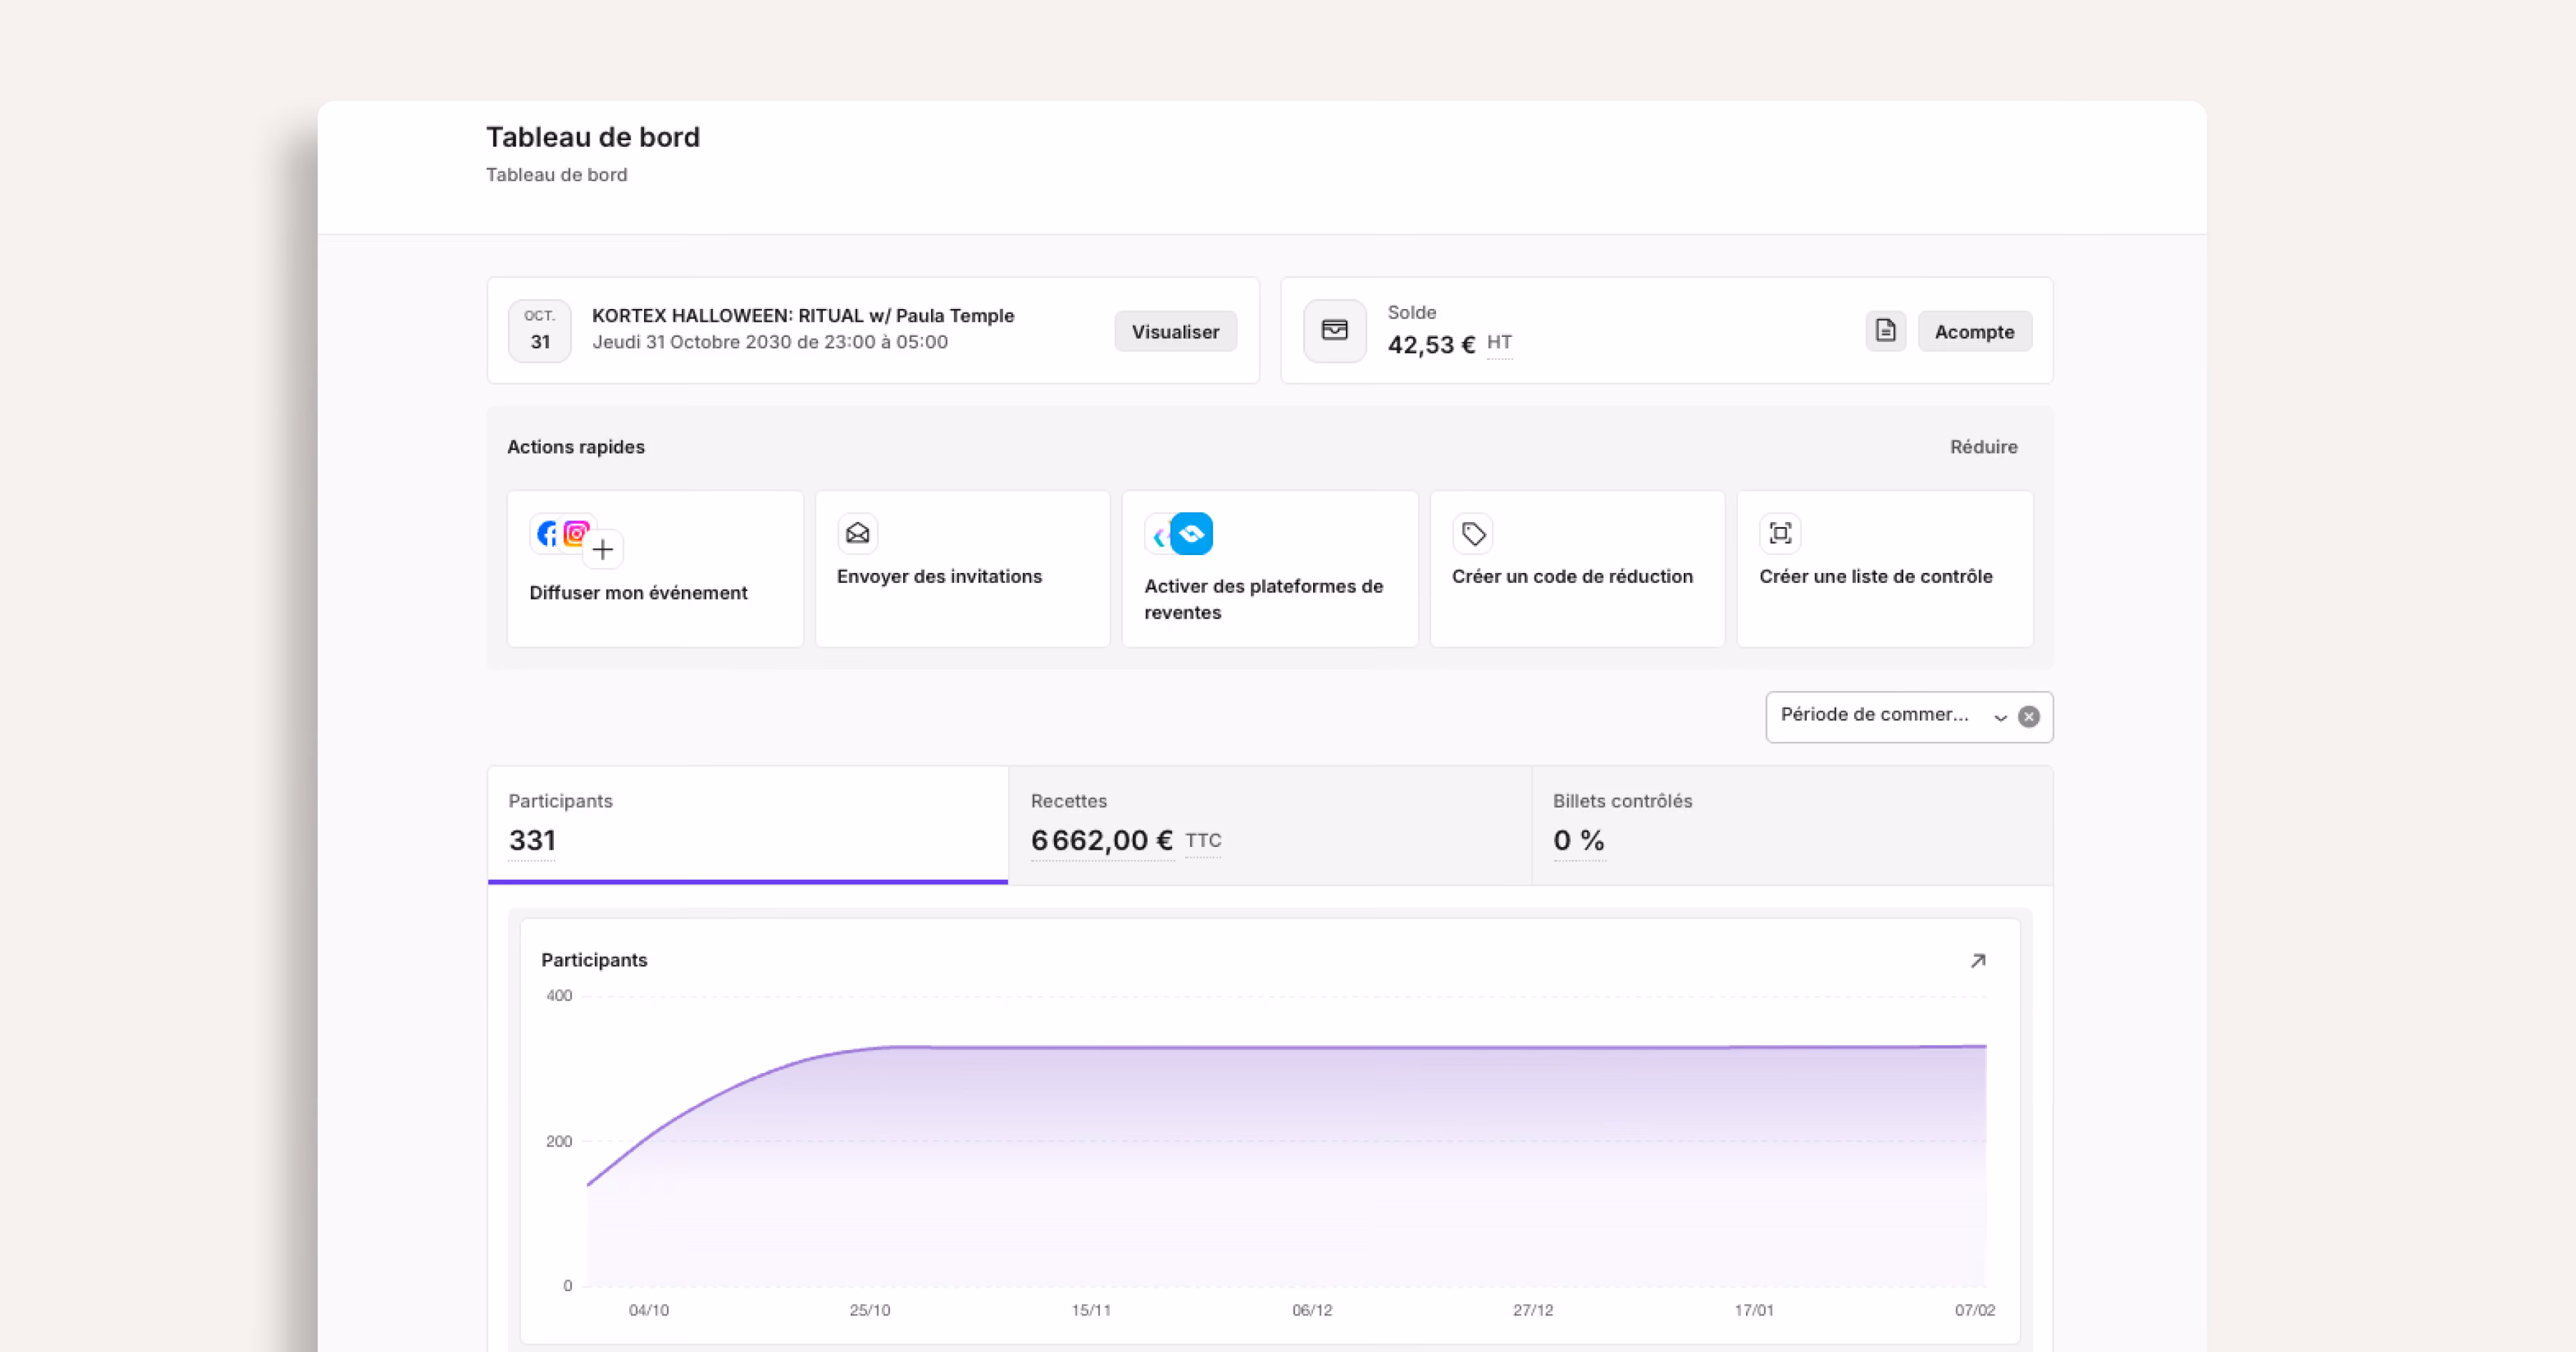Open Créer une liste de contrôle card

click(x=1884, y=569)
